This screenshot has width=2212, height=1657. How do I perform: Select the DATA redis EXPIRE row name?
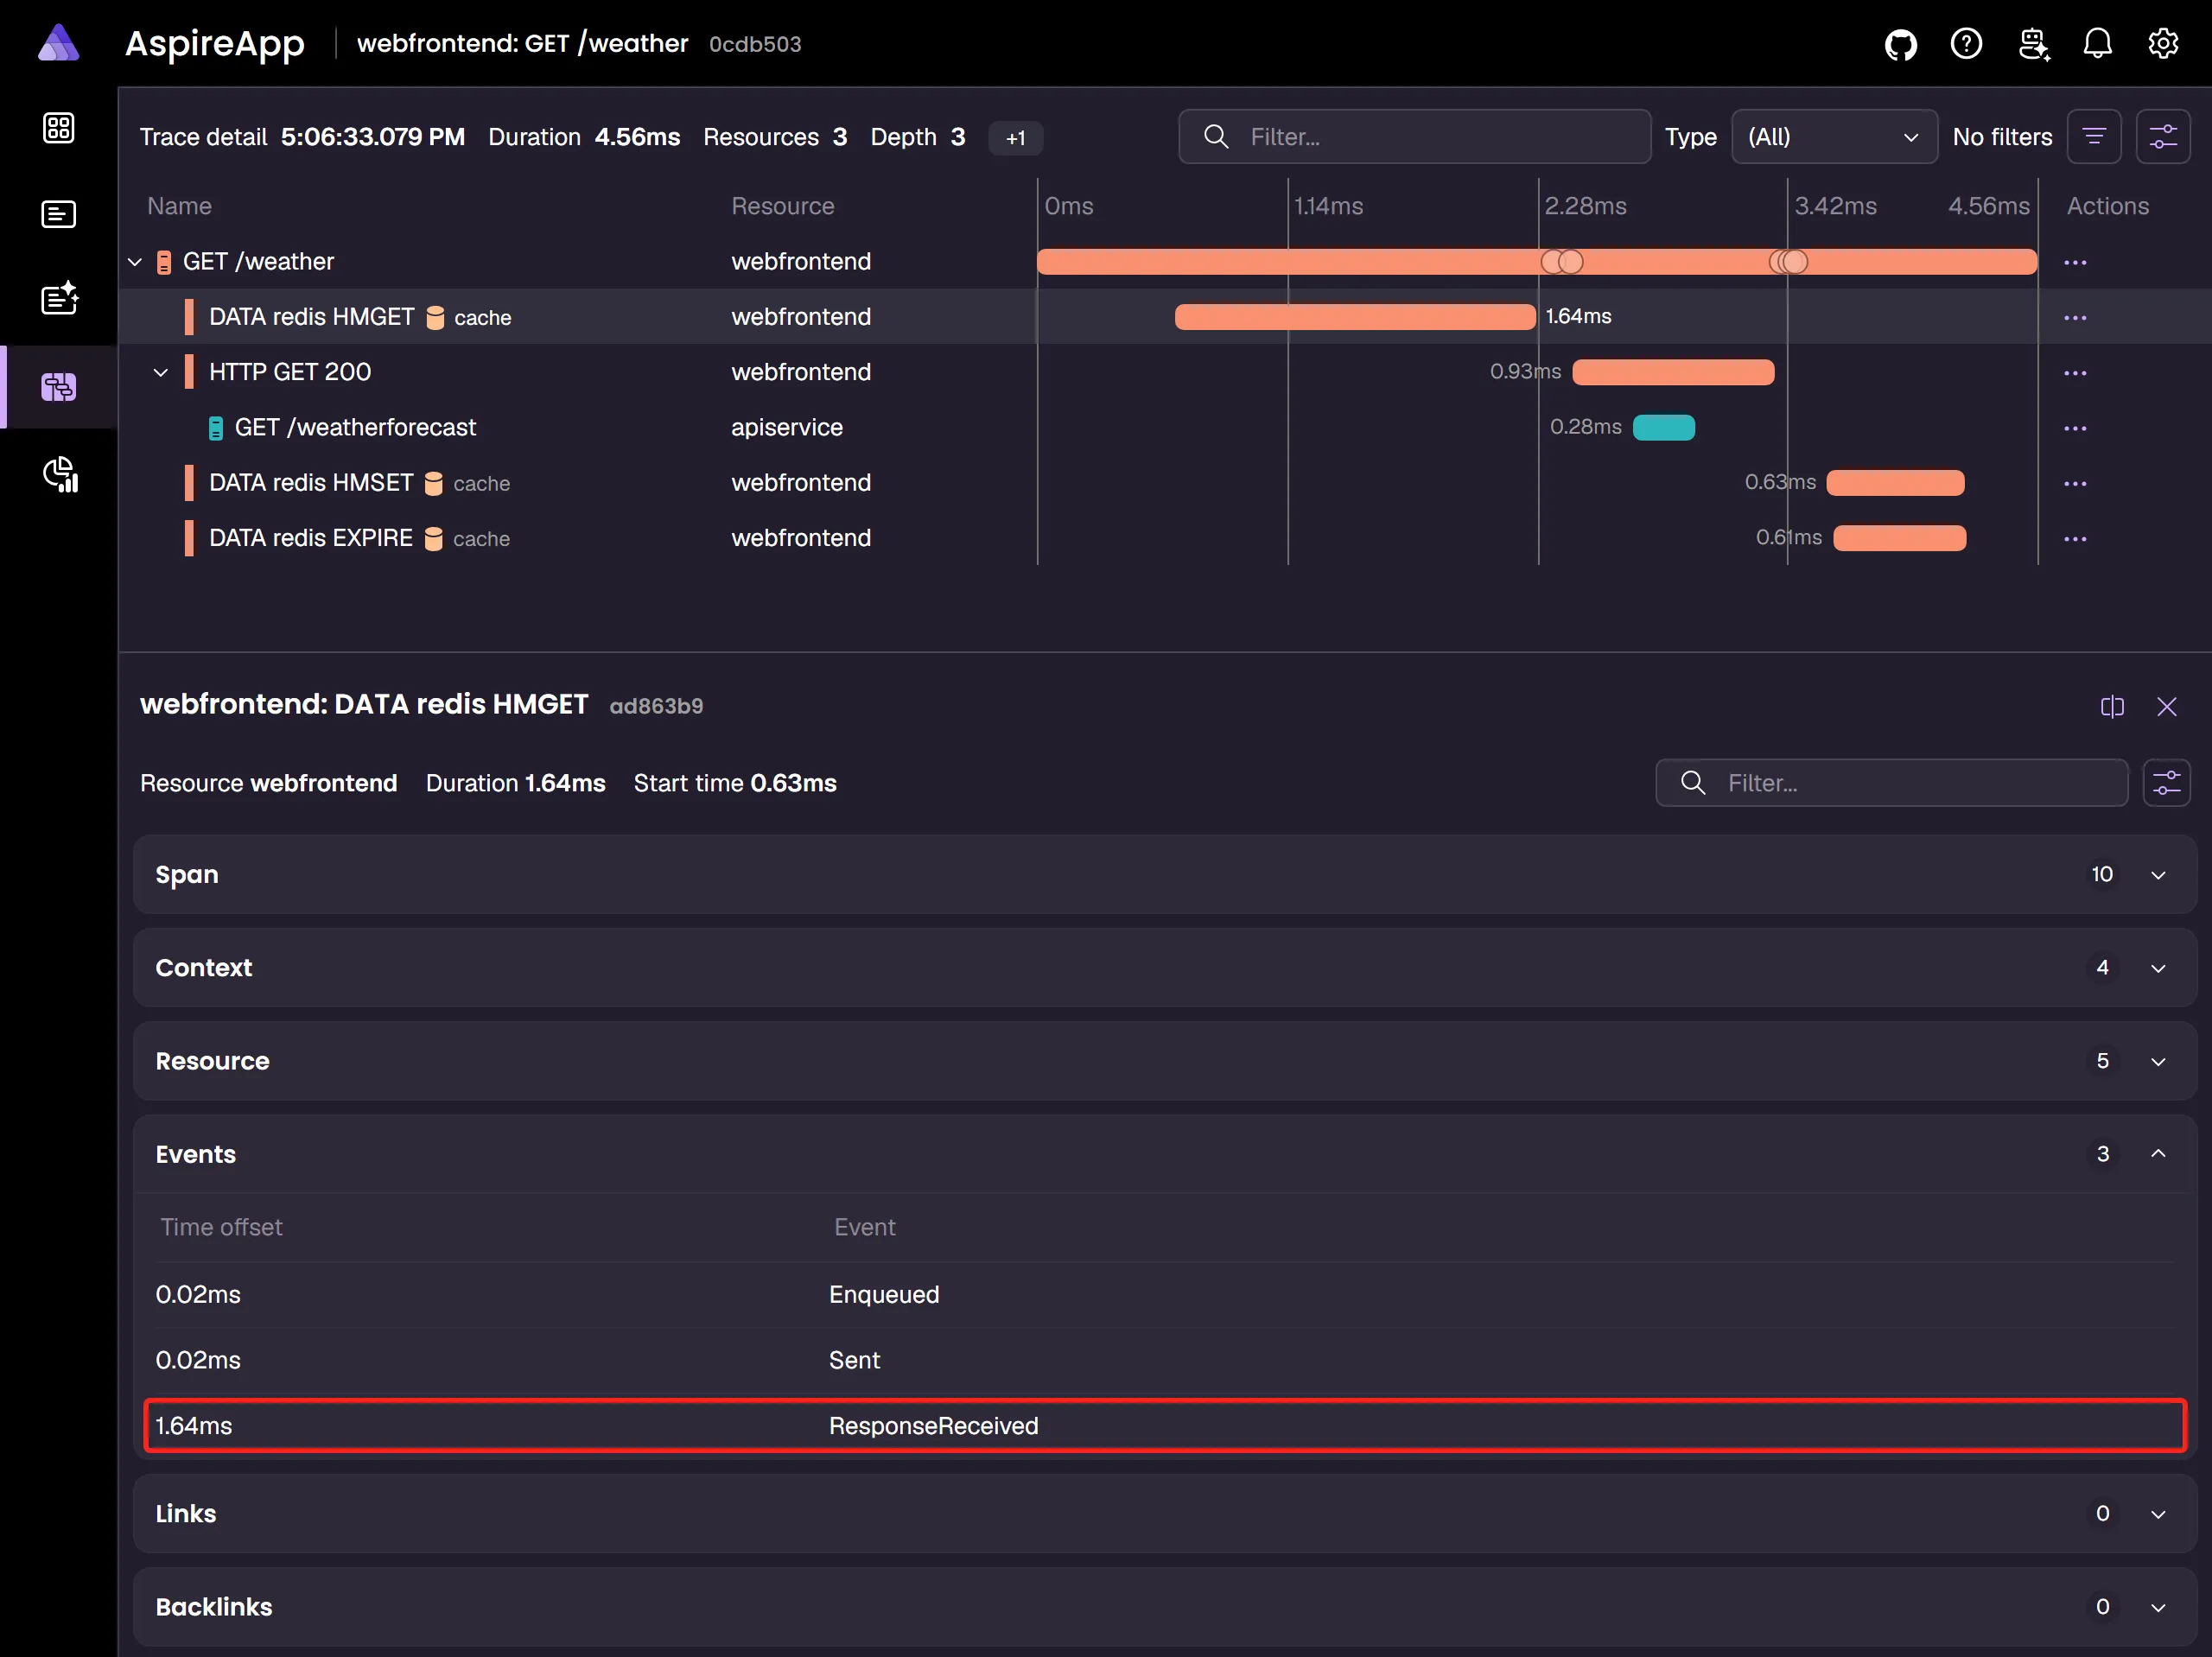tap(311, 538)
